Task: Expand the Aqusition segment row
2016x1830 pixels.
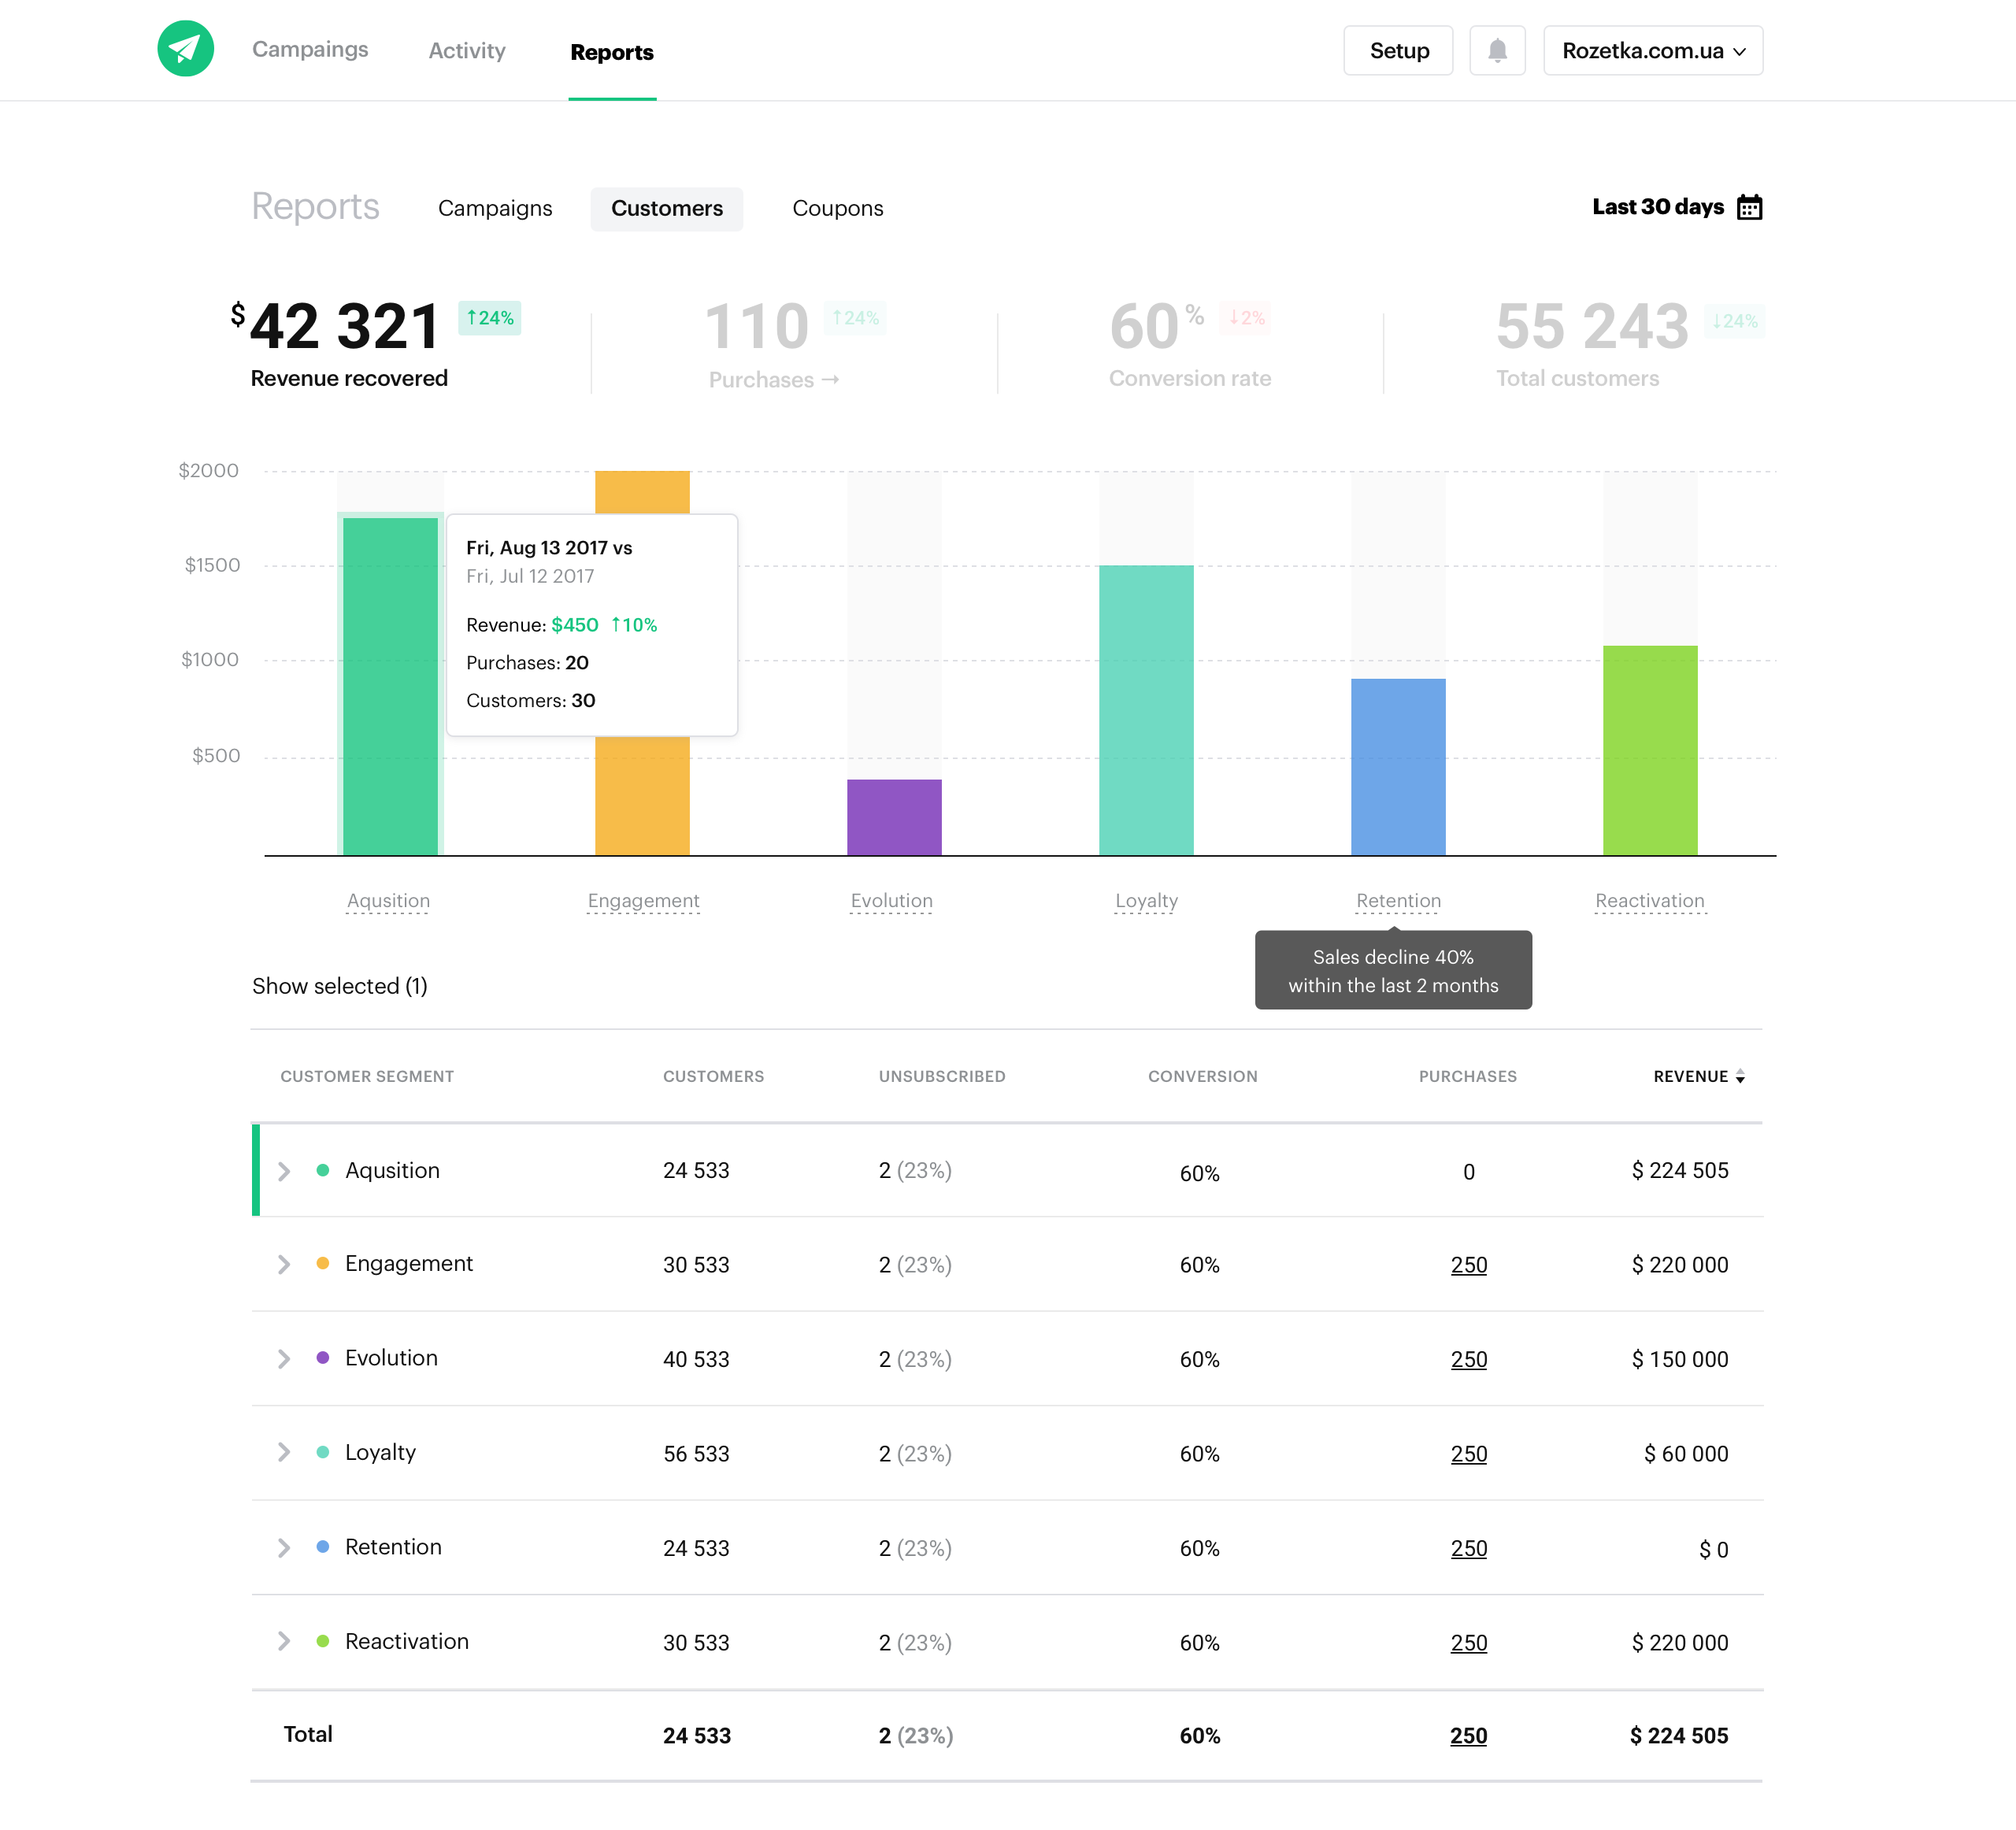Action: [284, 1171]
